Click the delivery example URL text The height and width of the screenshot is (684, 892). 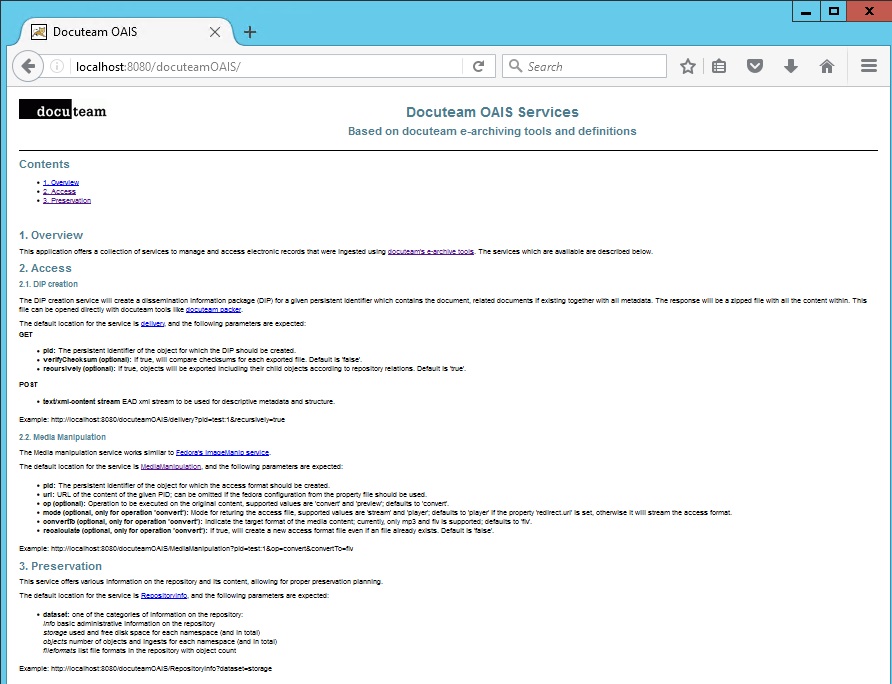pos(168,419)
